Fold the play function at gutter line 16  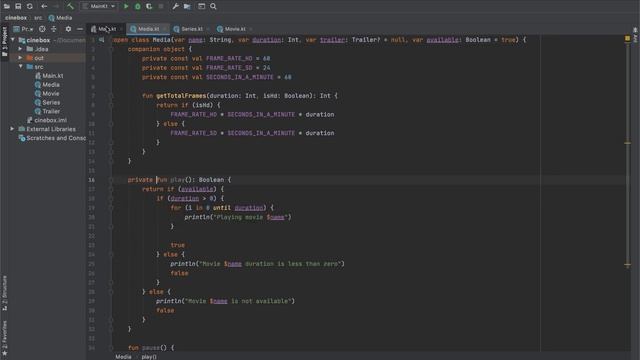(111, 180)
